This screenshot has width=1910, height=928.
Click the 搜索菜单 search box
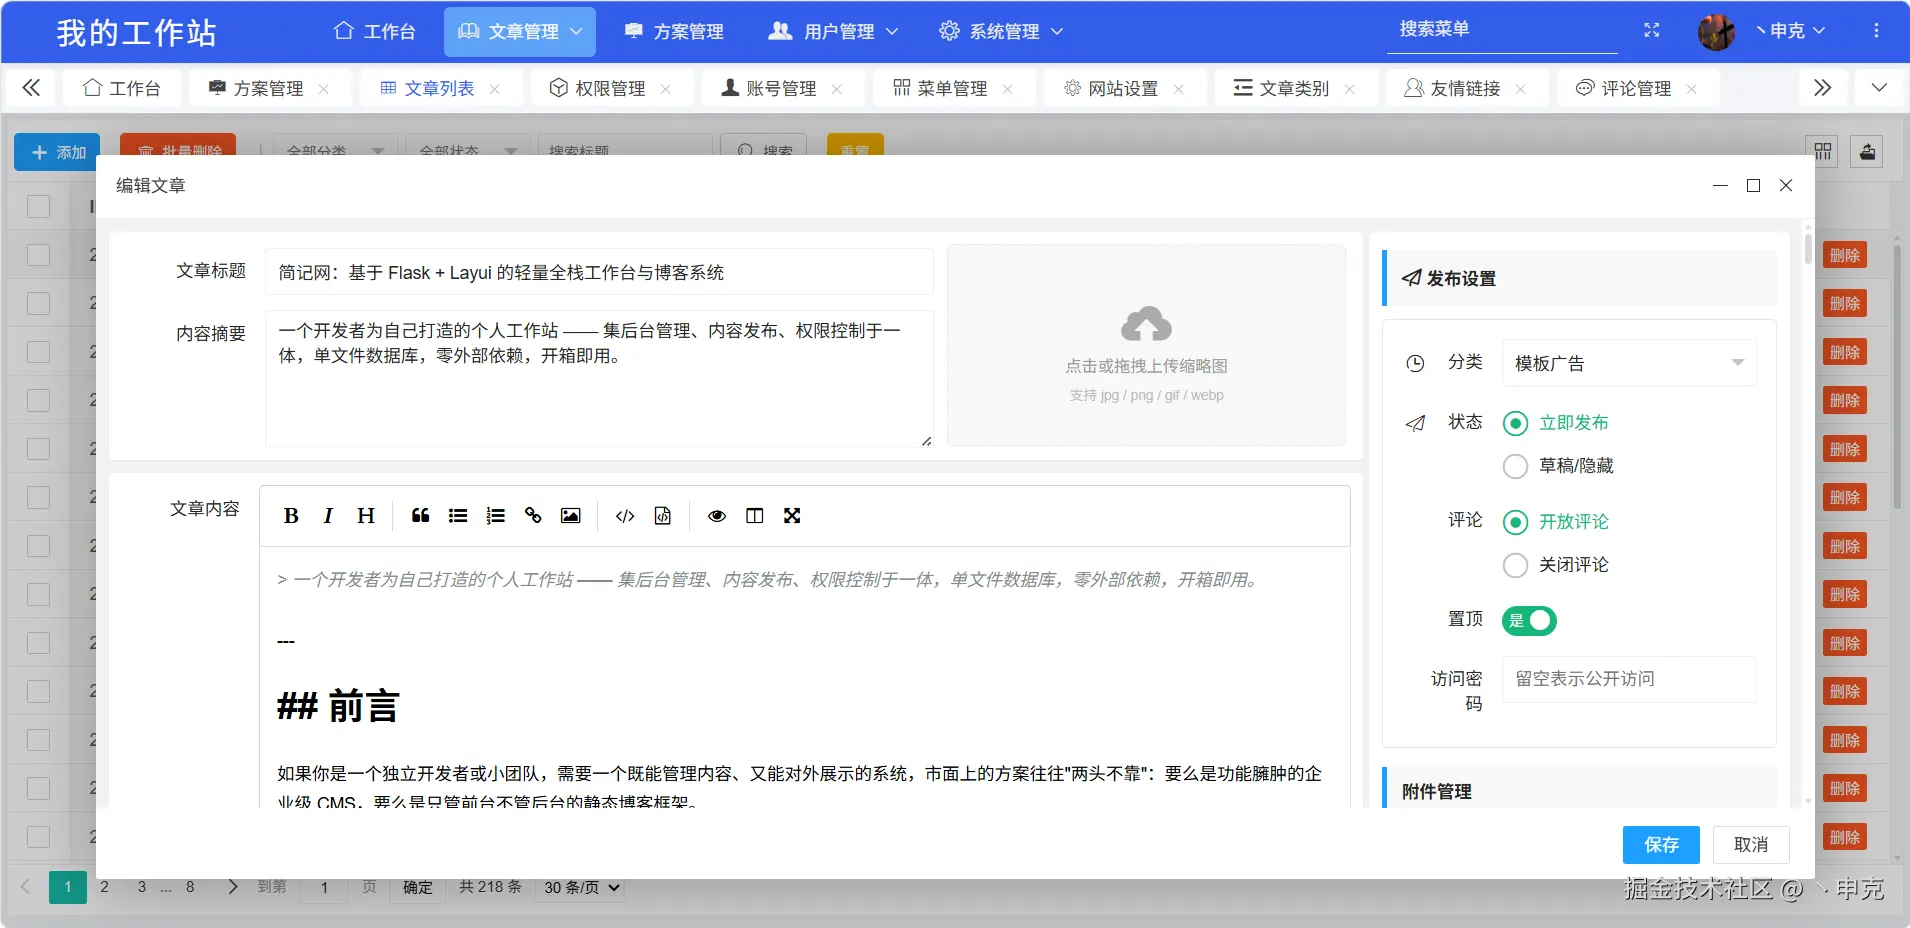point(1501,30)
